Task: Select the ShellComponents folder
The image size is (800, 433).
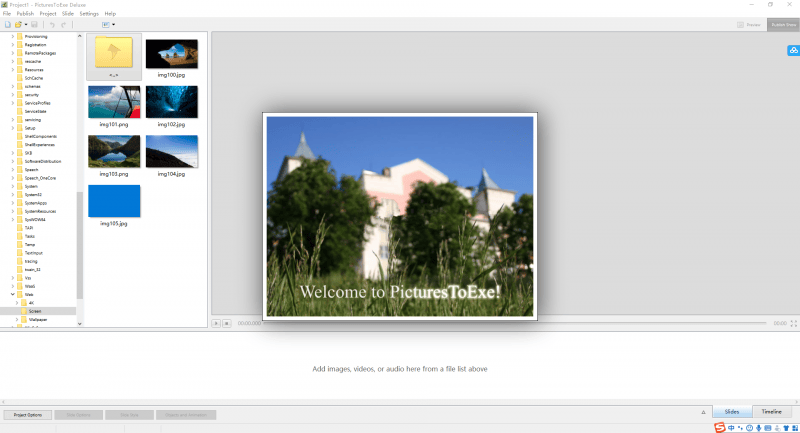Action: click(x=40, y=136)
